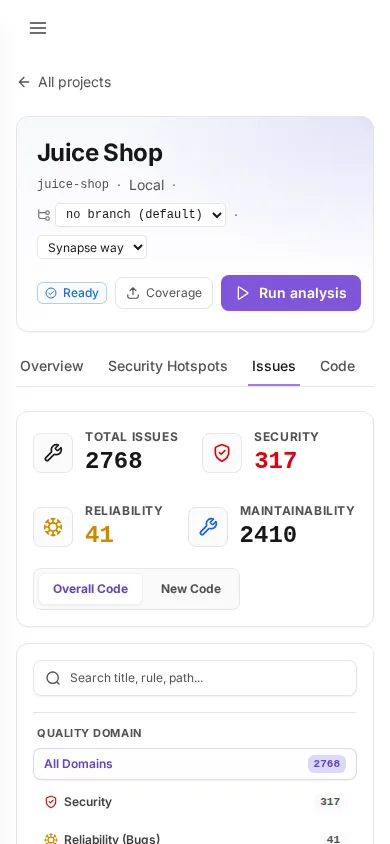Switch to the Code tab
Screen dimensions: 390x844
coord(337,366)
